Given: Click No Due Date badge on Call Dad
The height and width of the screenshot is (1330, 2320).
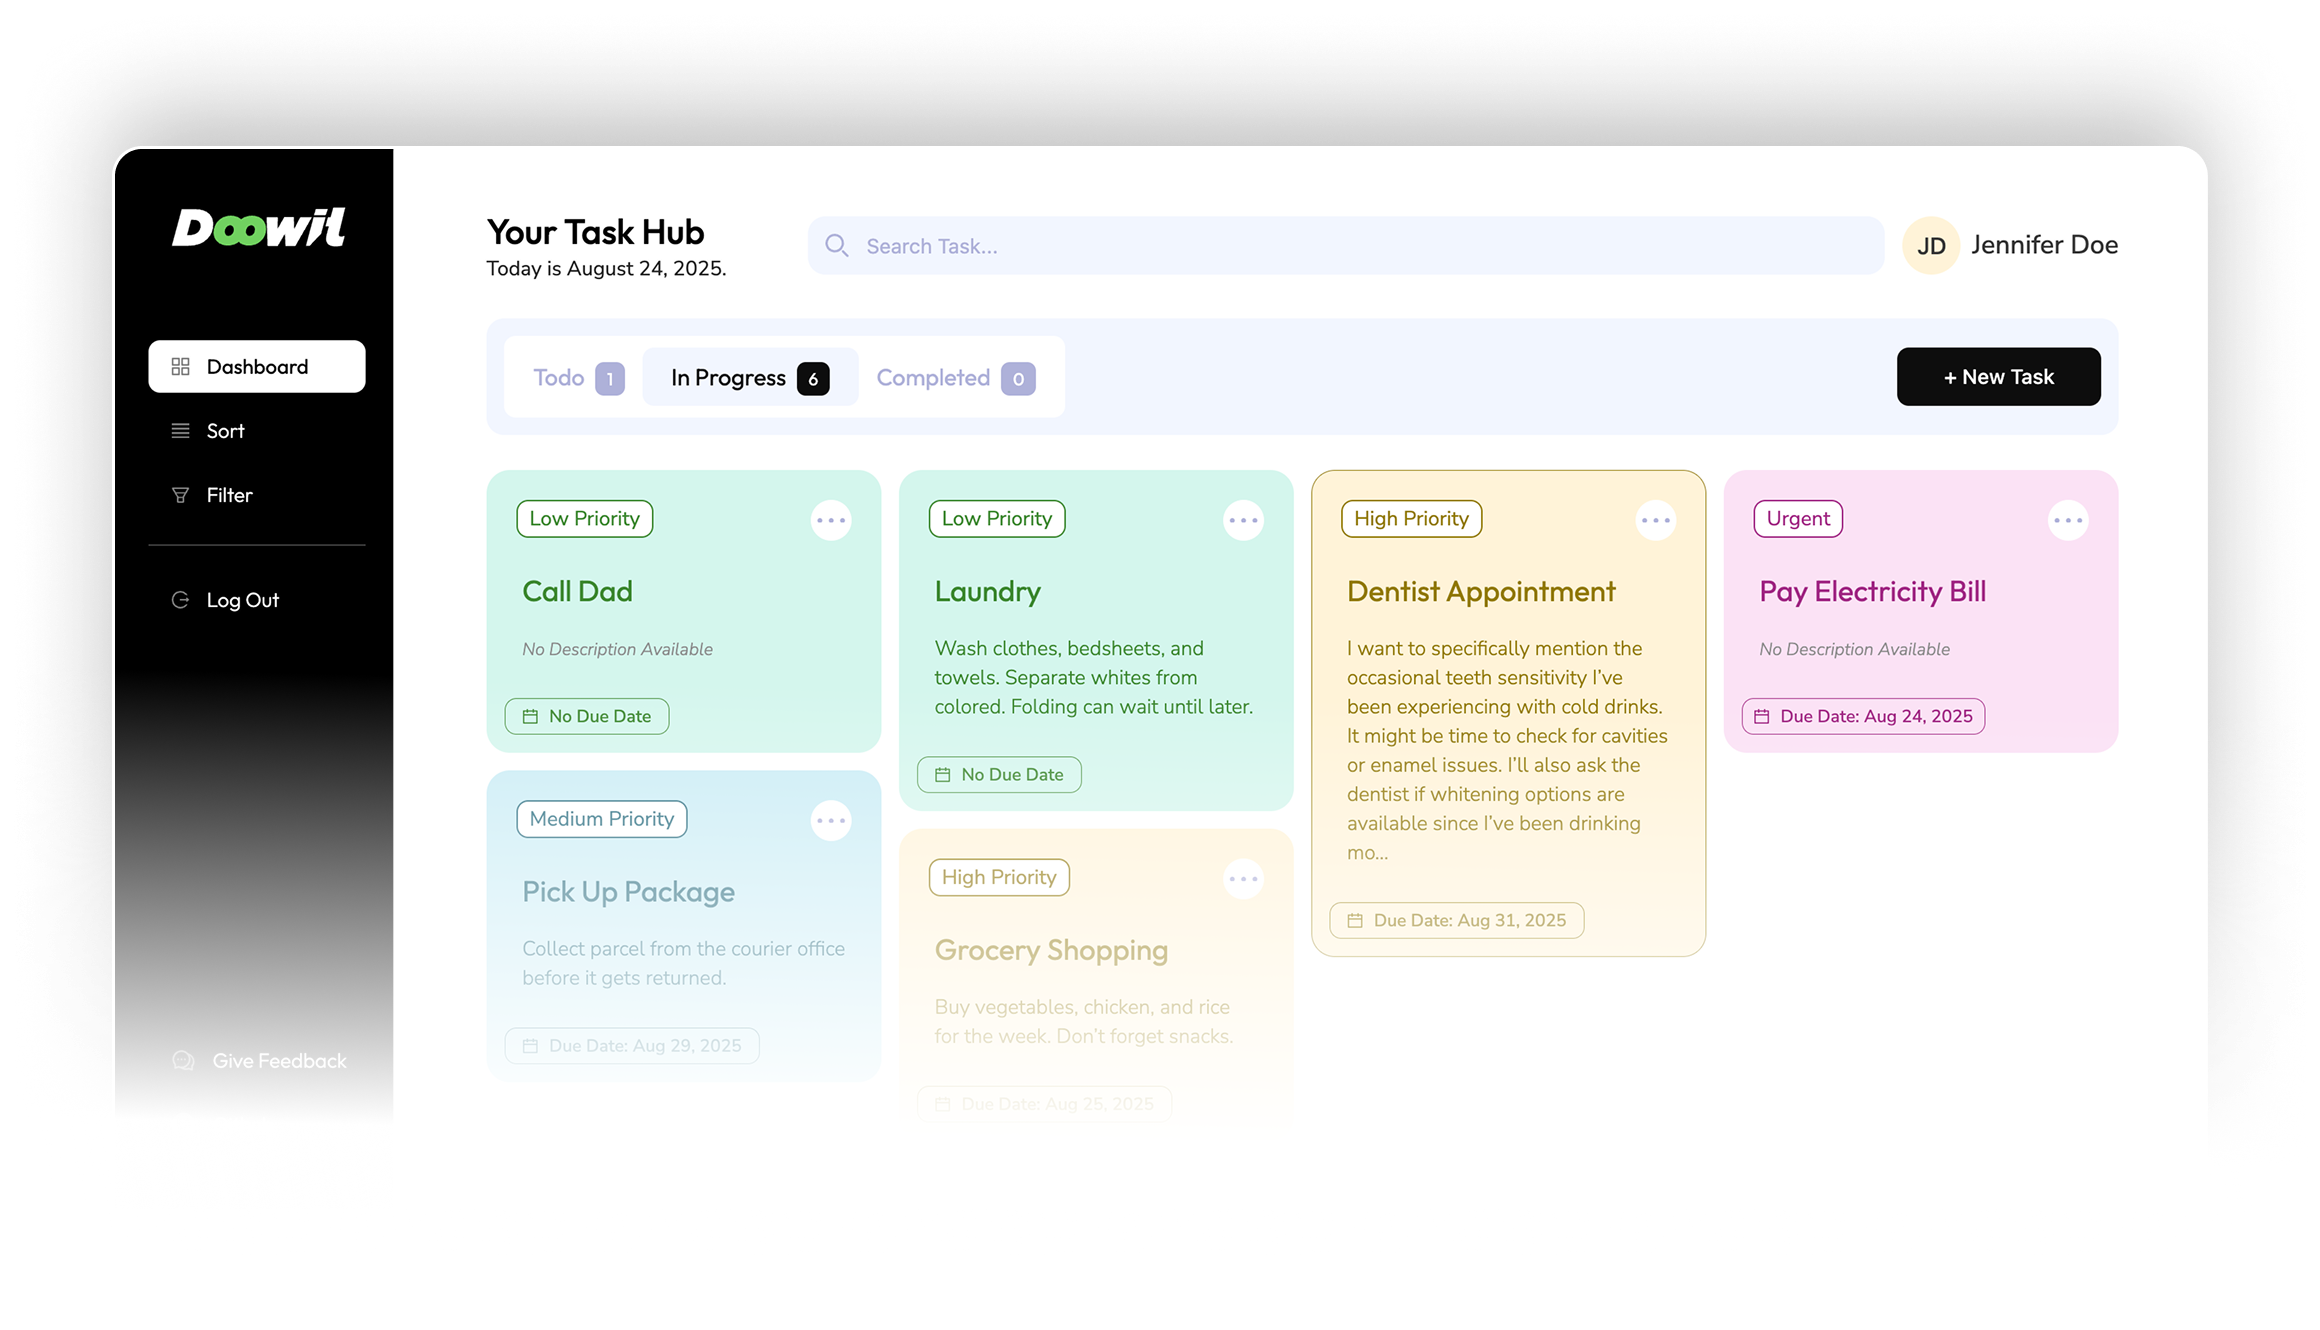Looking at the screenshot, I should tap(587, 716).
